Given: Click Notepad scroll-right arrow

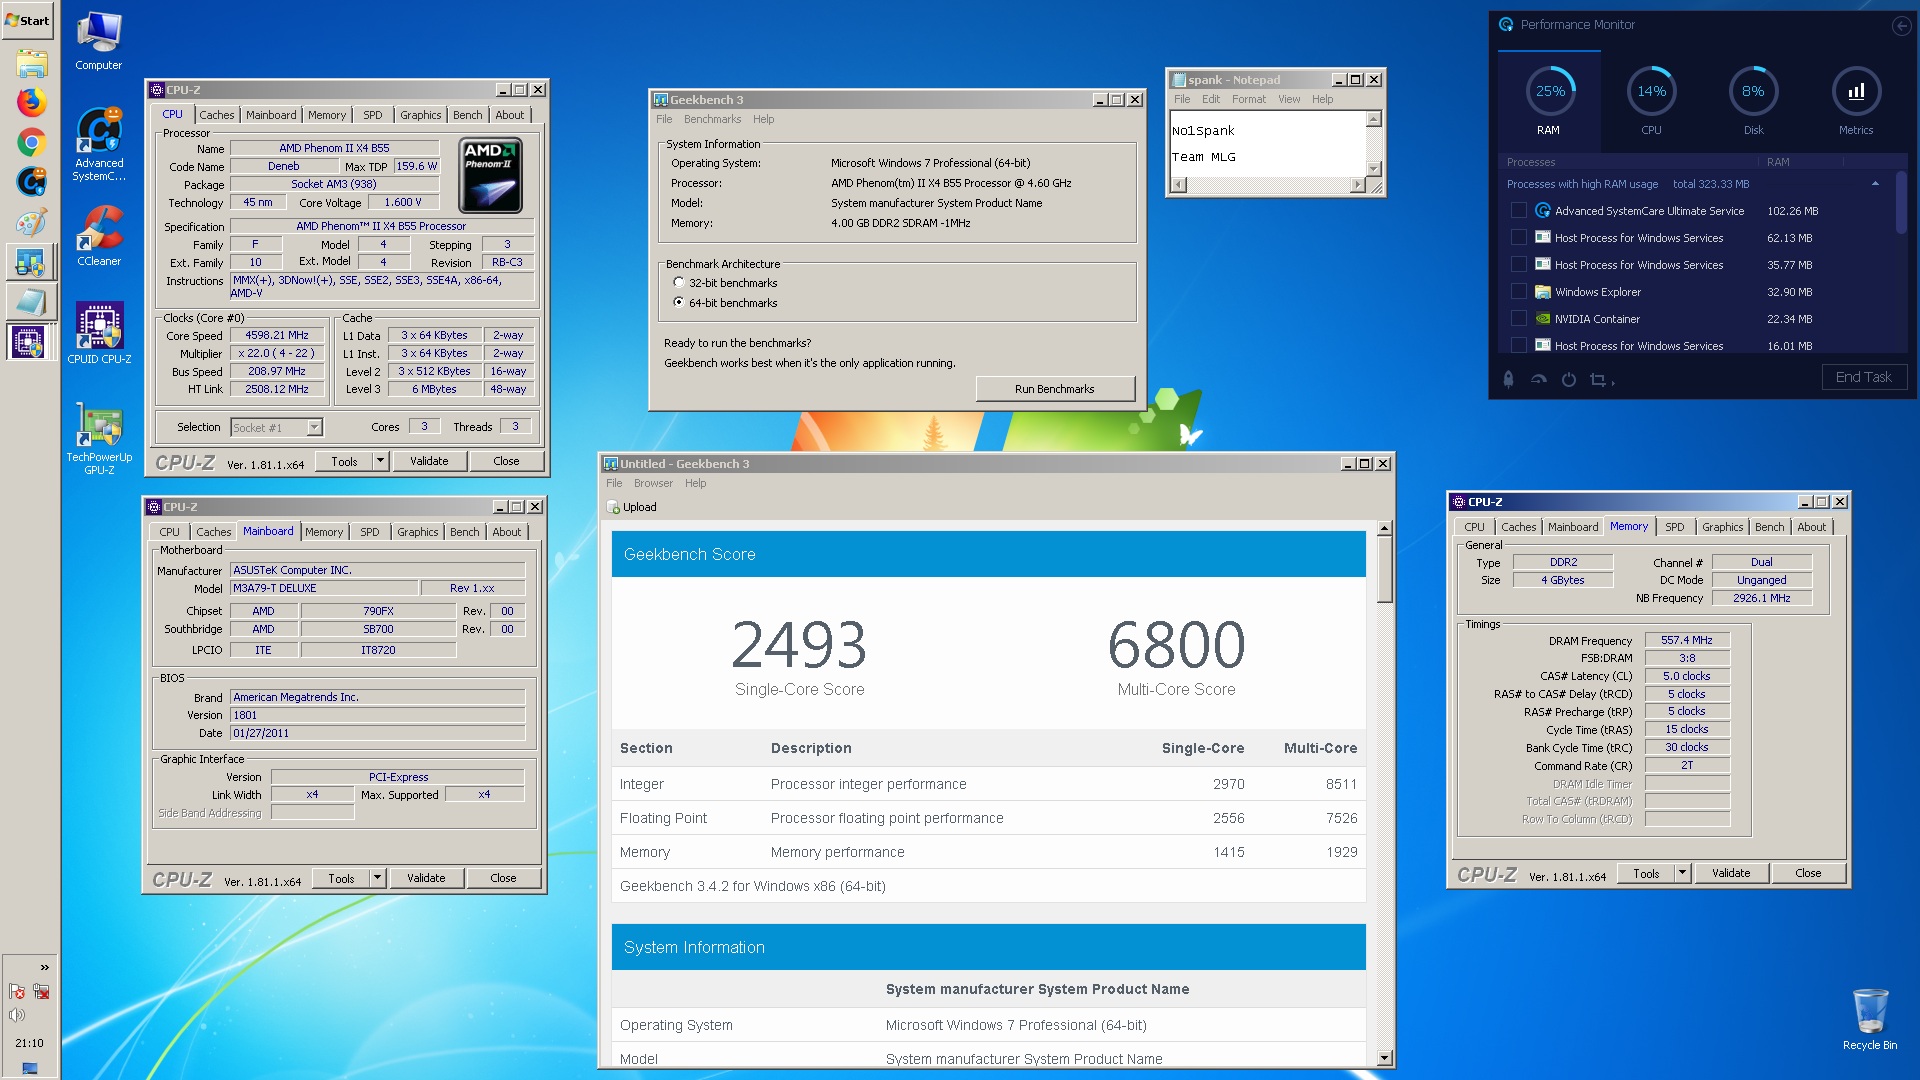Looking at the screenshot, I should [x=1357, y=184].
